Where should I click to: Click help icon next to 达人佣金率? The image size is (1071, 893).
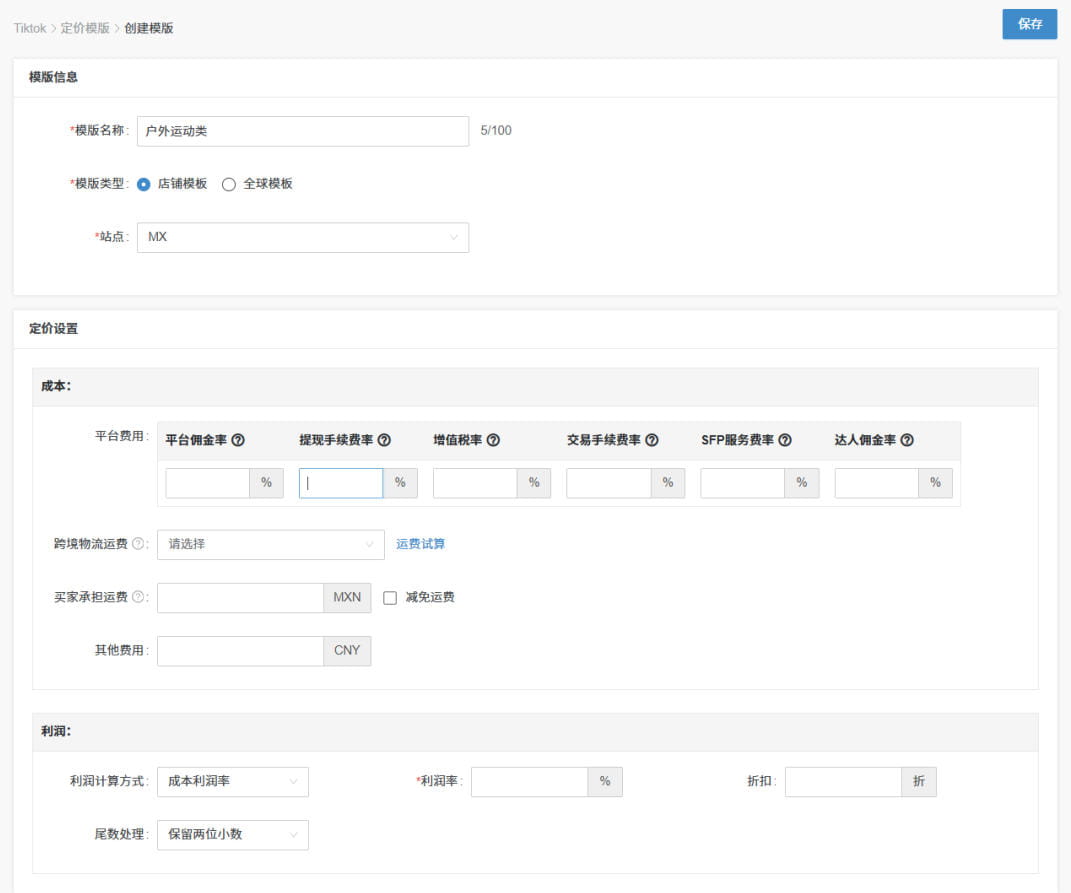pos(906,440)
